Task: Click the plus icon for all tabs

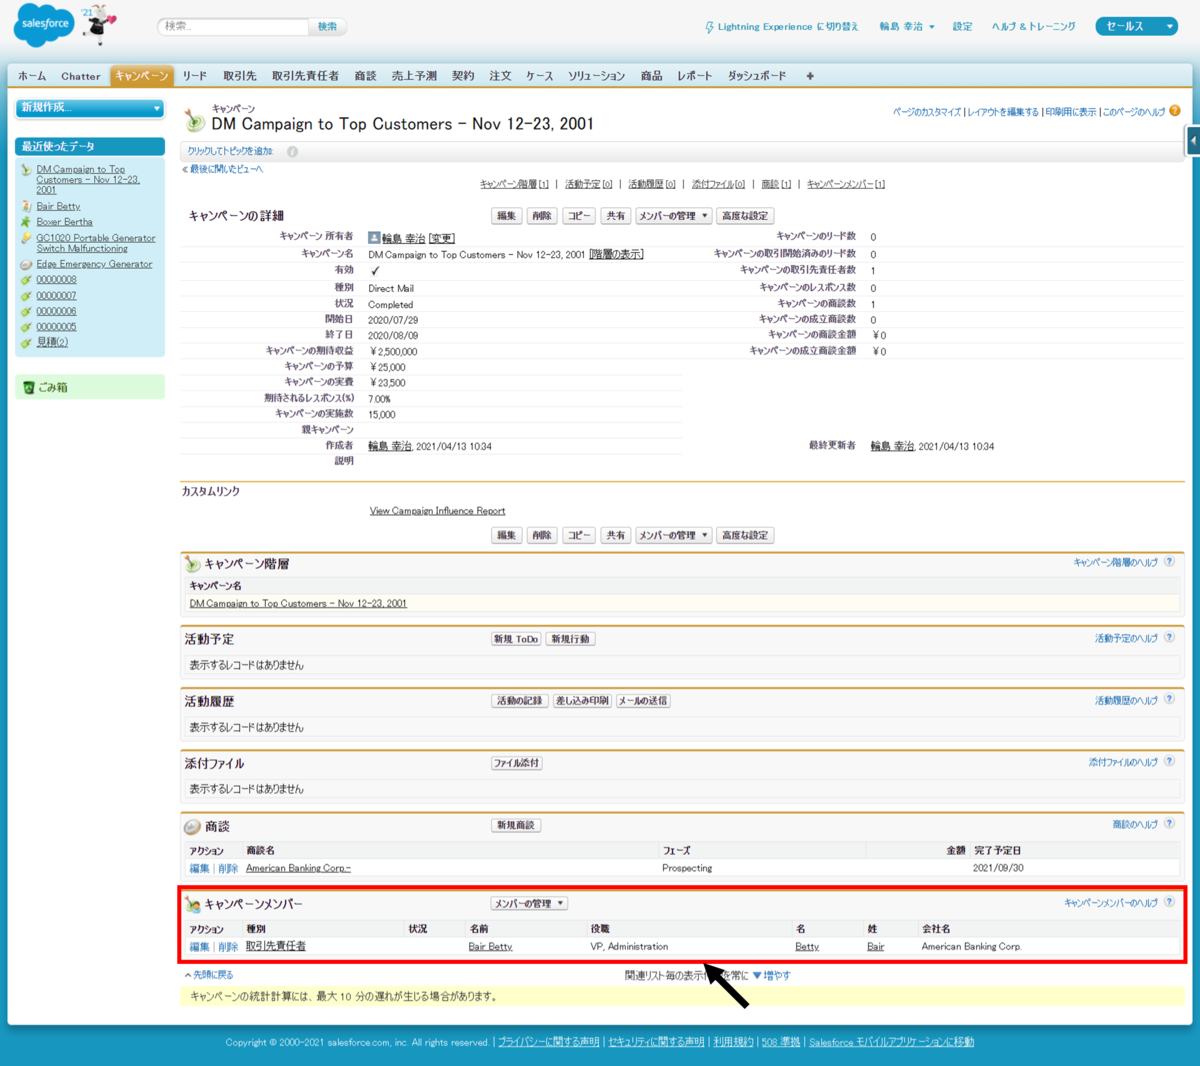Action: tap(810, 76)
